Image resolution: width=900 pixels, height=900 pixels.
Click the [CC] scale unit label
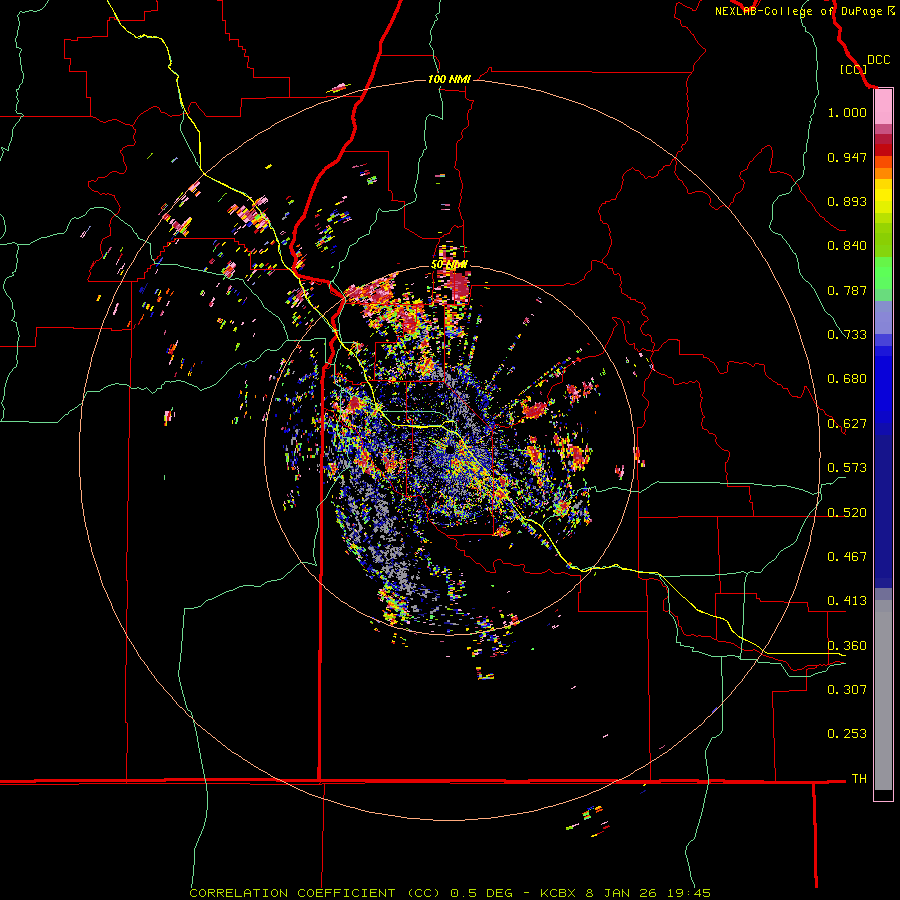click(853, 69)
